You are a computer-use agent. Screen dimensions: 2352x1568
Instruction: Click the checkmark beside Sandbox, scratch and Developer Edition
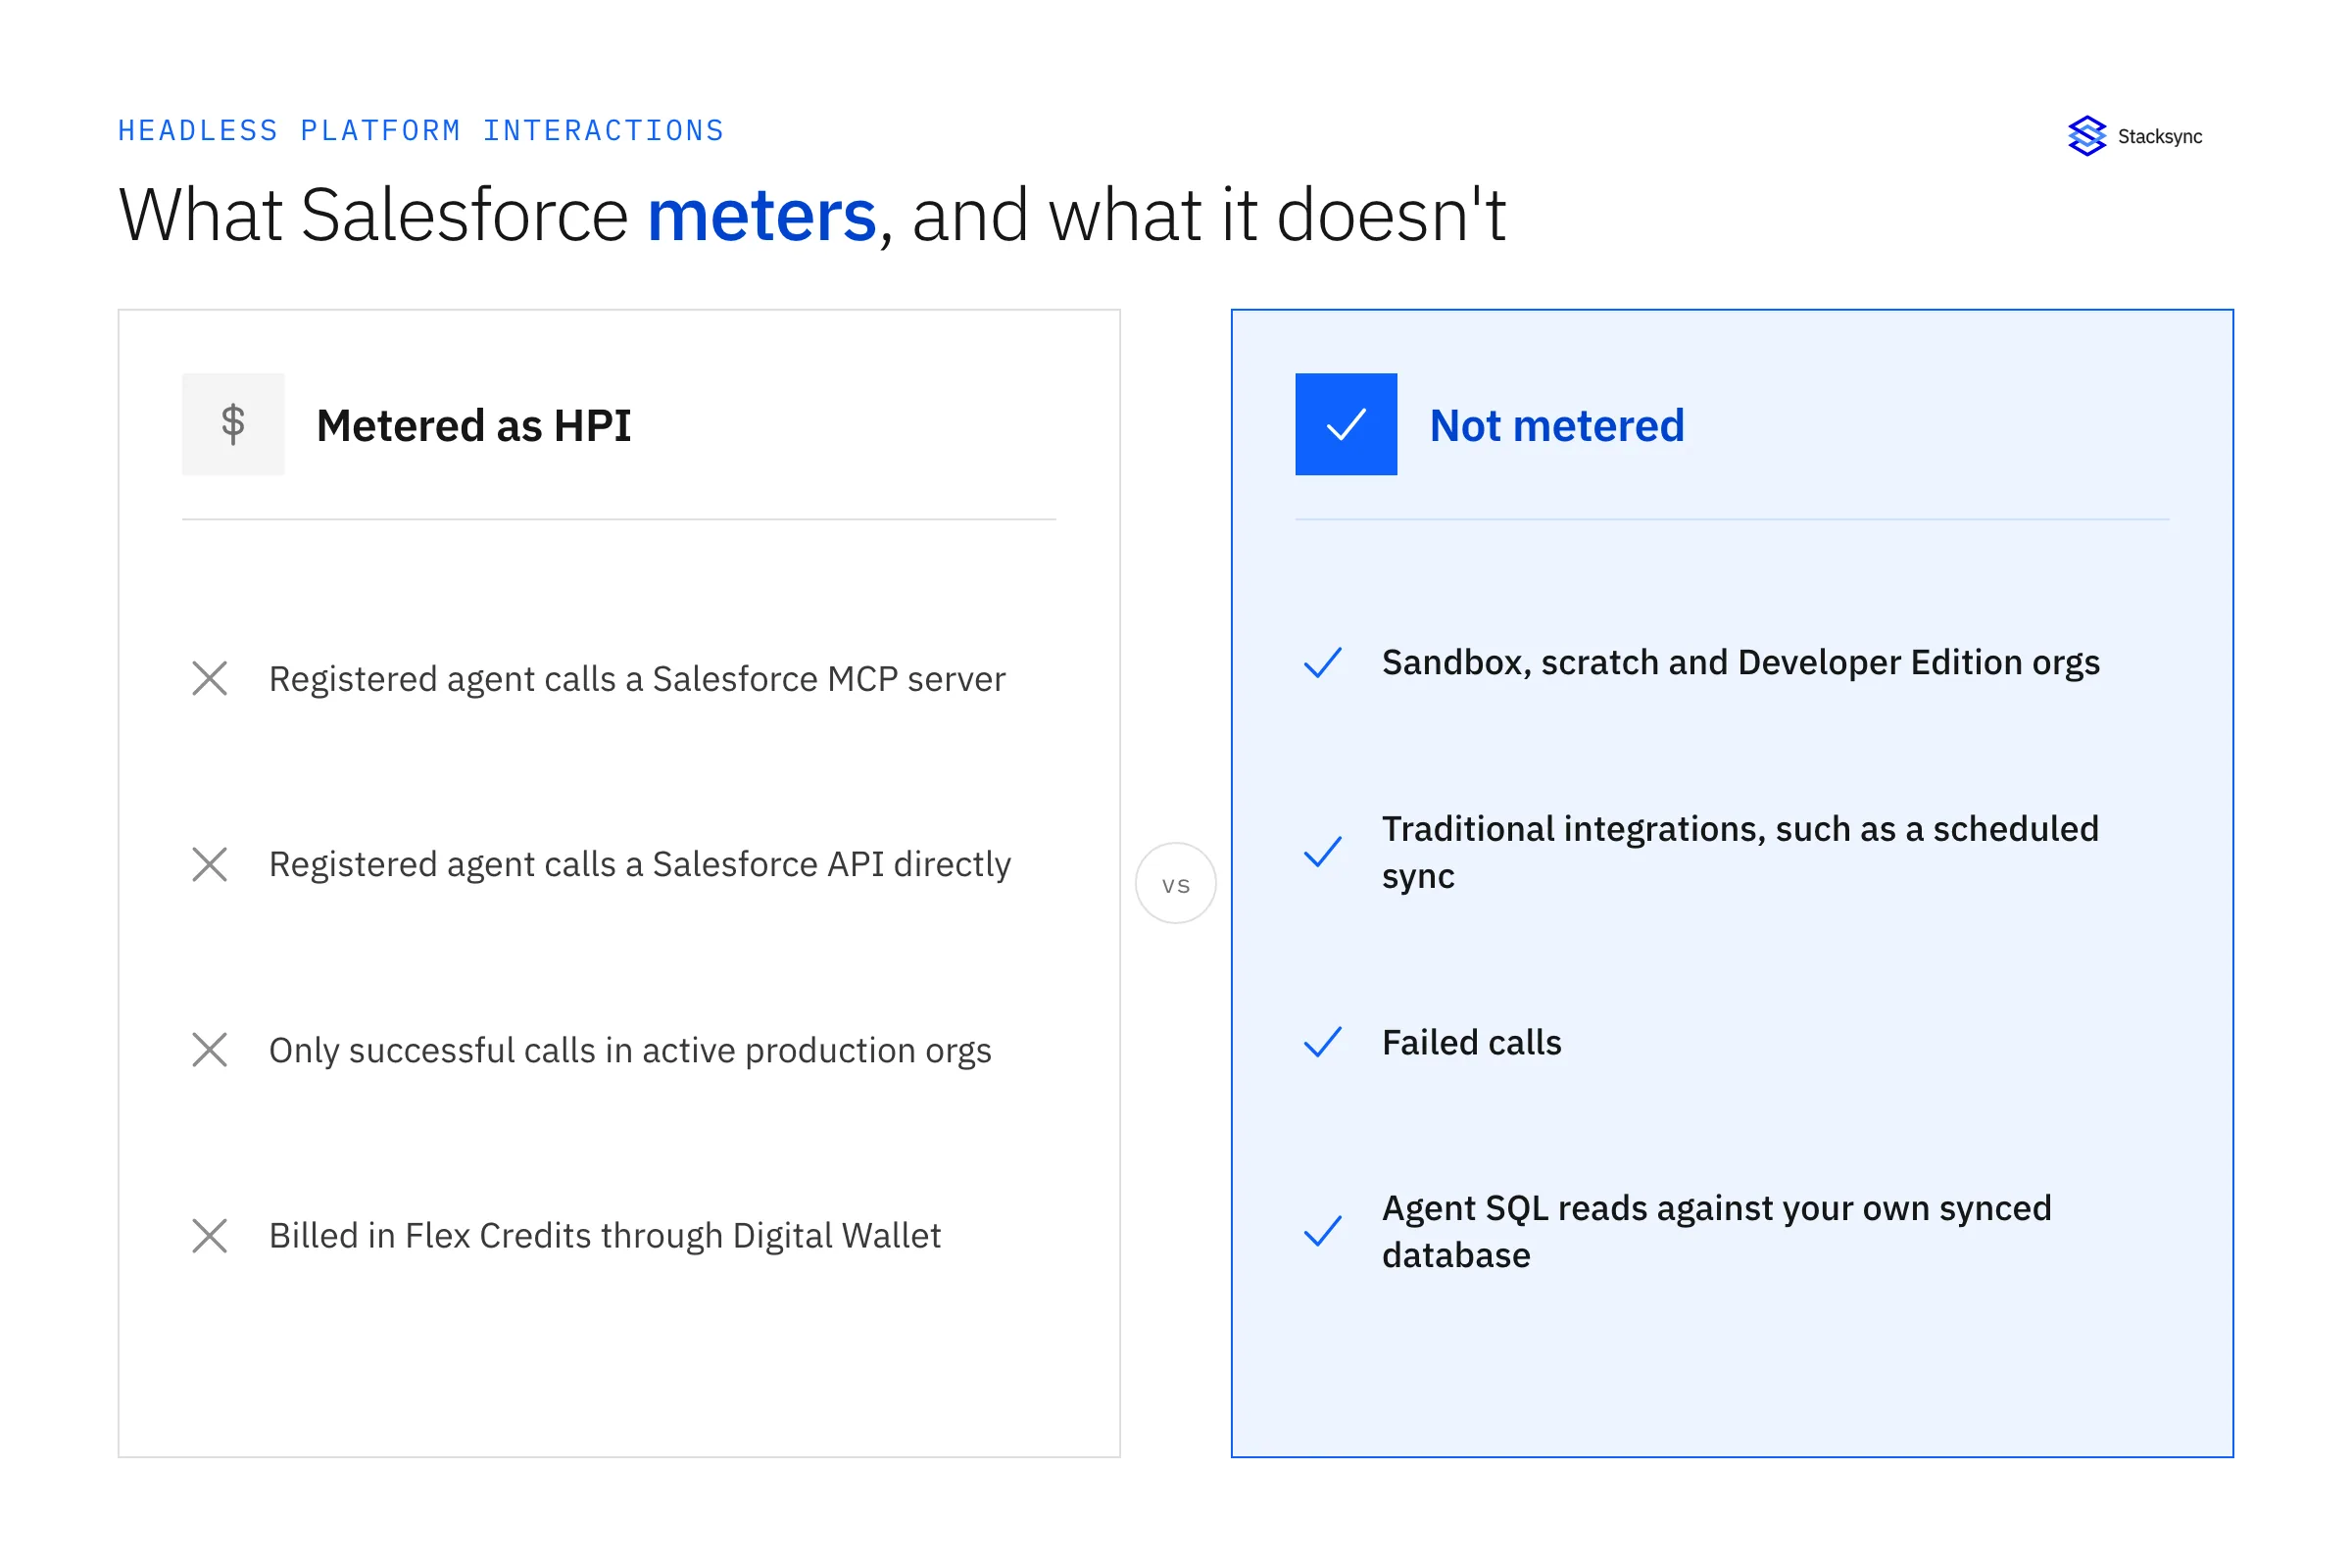(x=1323, y=662)
